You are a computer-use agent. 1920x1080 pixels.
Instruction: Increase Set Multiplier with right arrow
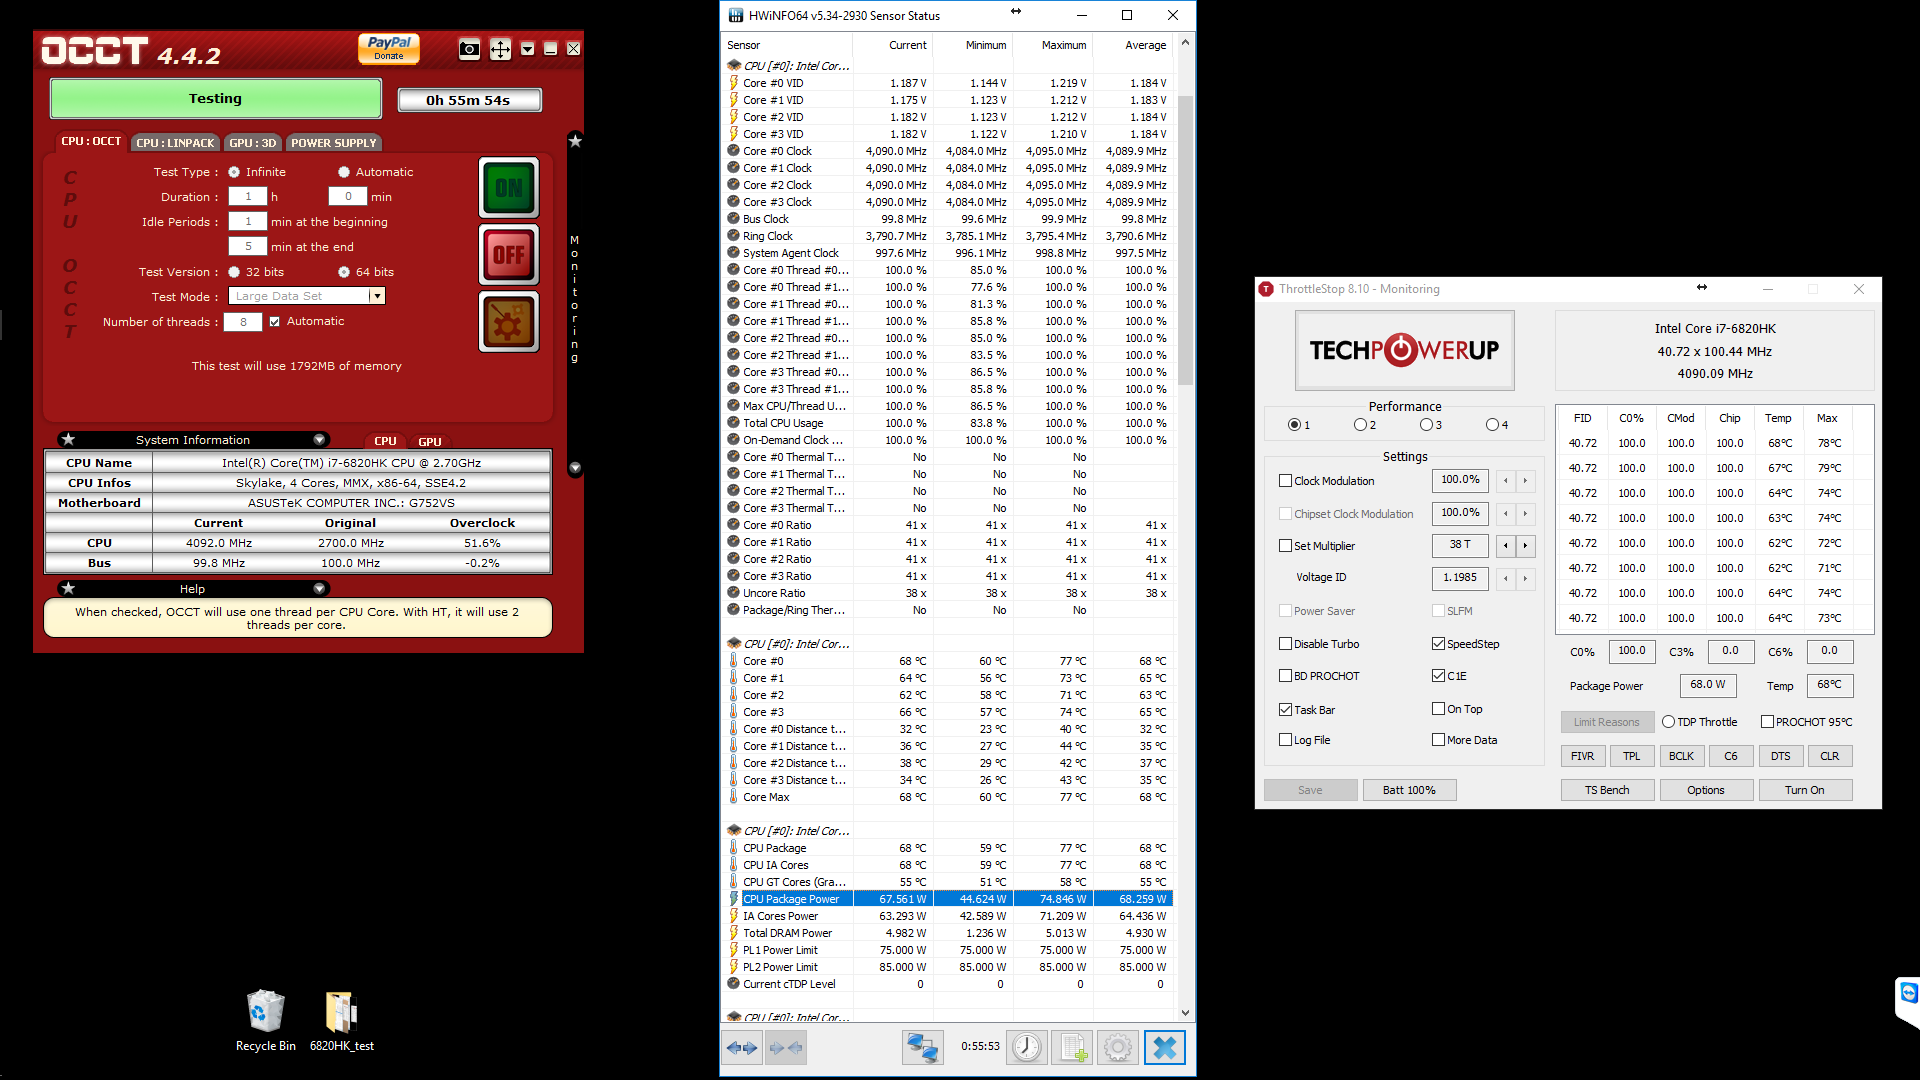1525,546
